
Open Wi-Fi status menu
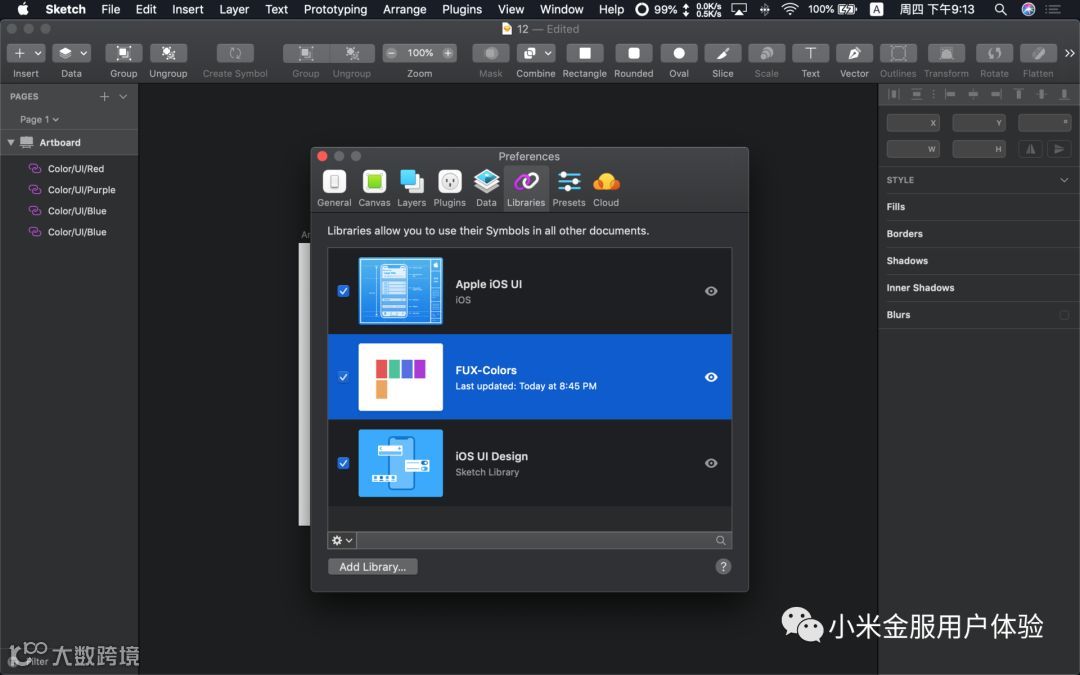pos(790,9)
